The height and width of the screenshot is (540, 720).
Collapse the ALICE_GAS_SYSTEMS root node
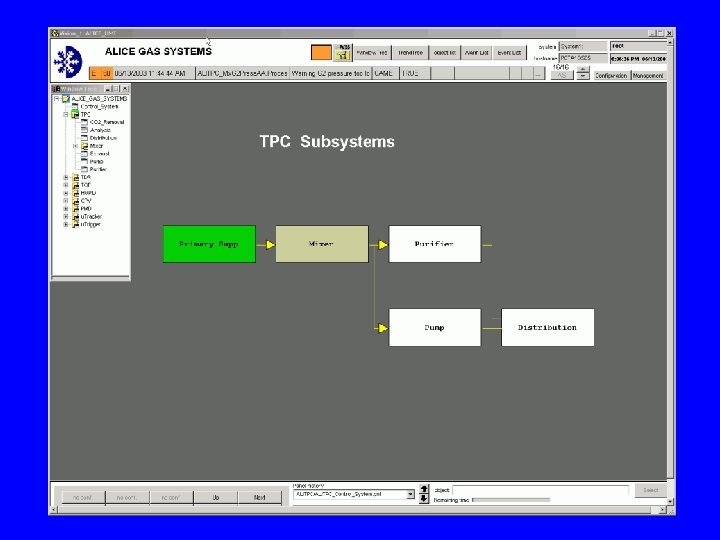click(56, 99)
